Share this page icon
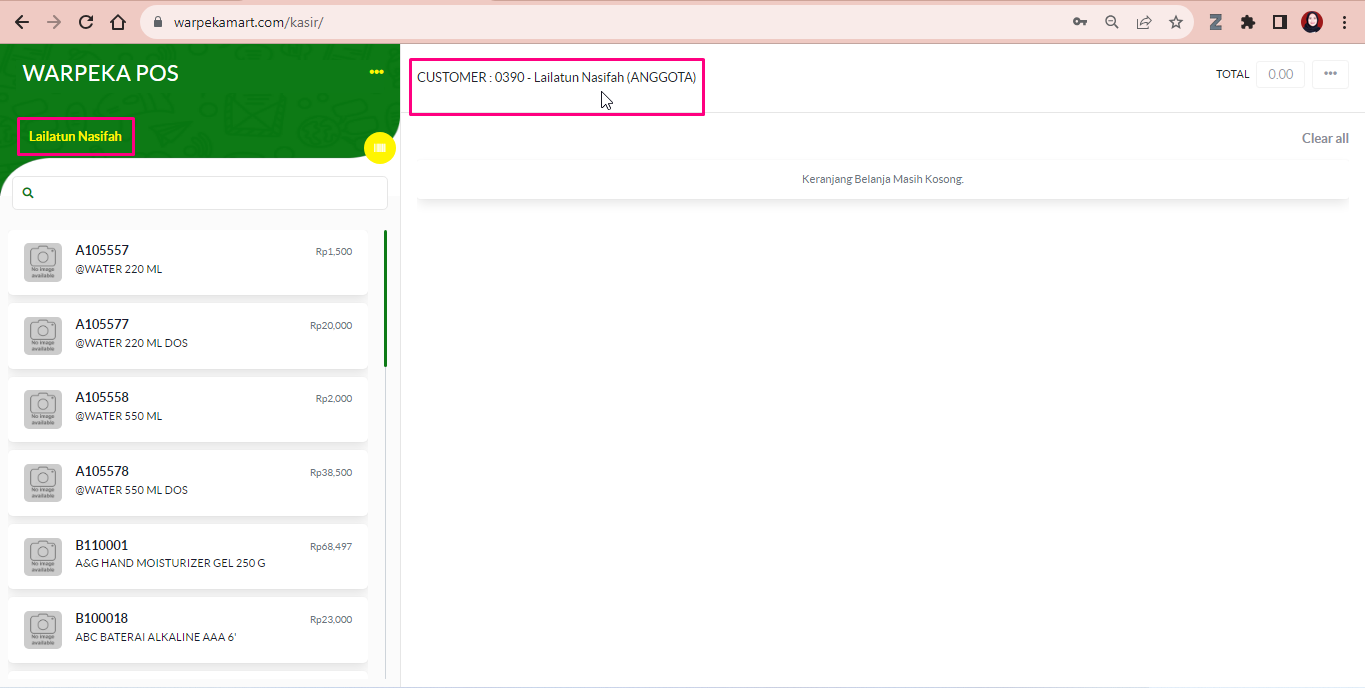 click(x=1144, y=22)
